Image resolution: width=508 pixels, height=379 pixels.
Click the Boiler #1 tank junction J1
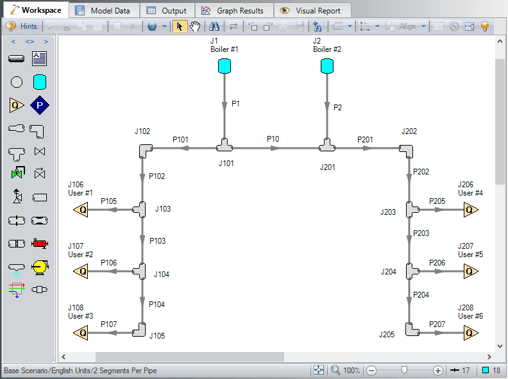(224, 66)
